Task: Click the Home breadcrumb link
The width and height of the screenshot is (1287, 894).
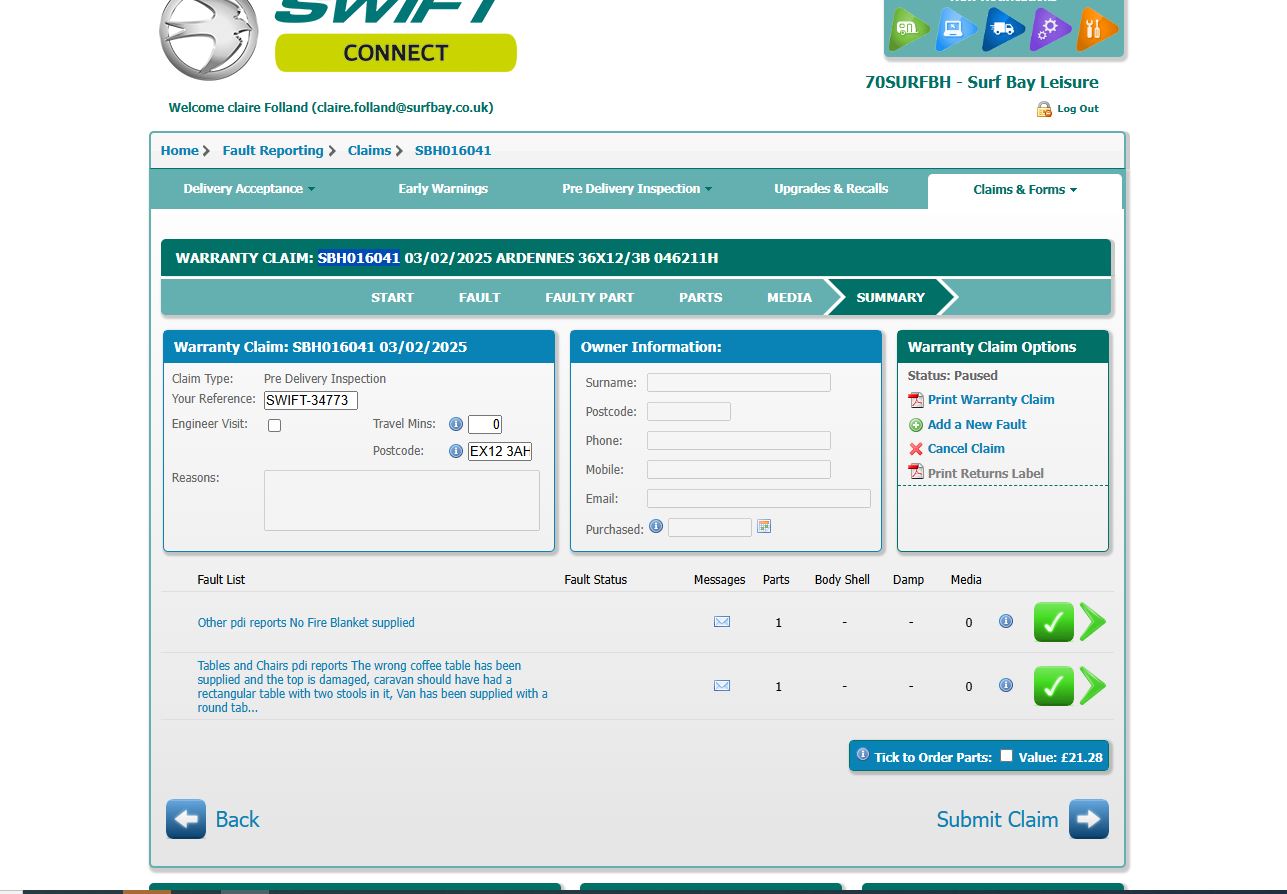Action: pyautogui.click(x=180, y=151)
